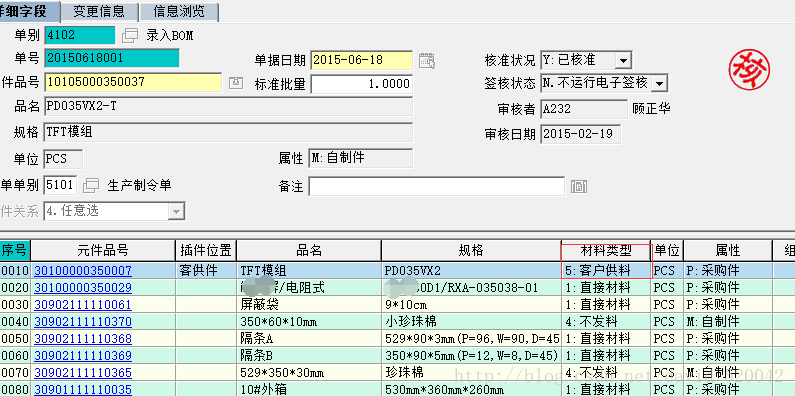Open the lookup icon beside 5101 生产制令单
Screen dimensions: 795x396
[91, 186]
